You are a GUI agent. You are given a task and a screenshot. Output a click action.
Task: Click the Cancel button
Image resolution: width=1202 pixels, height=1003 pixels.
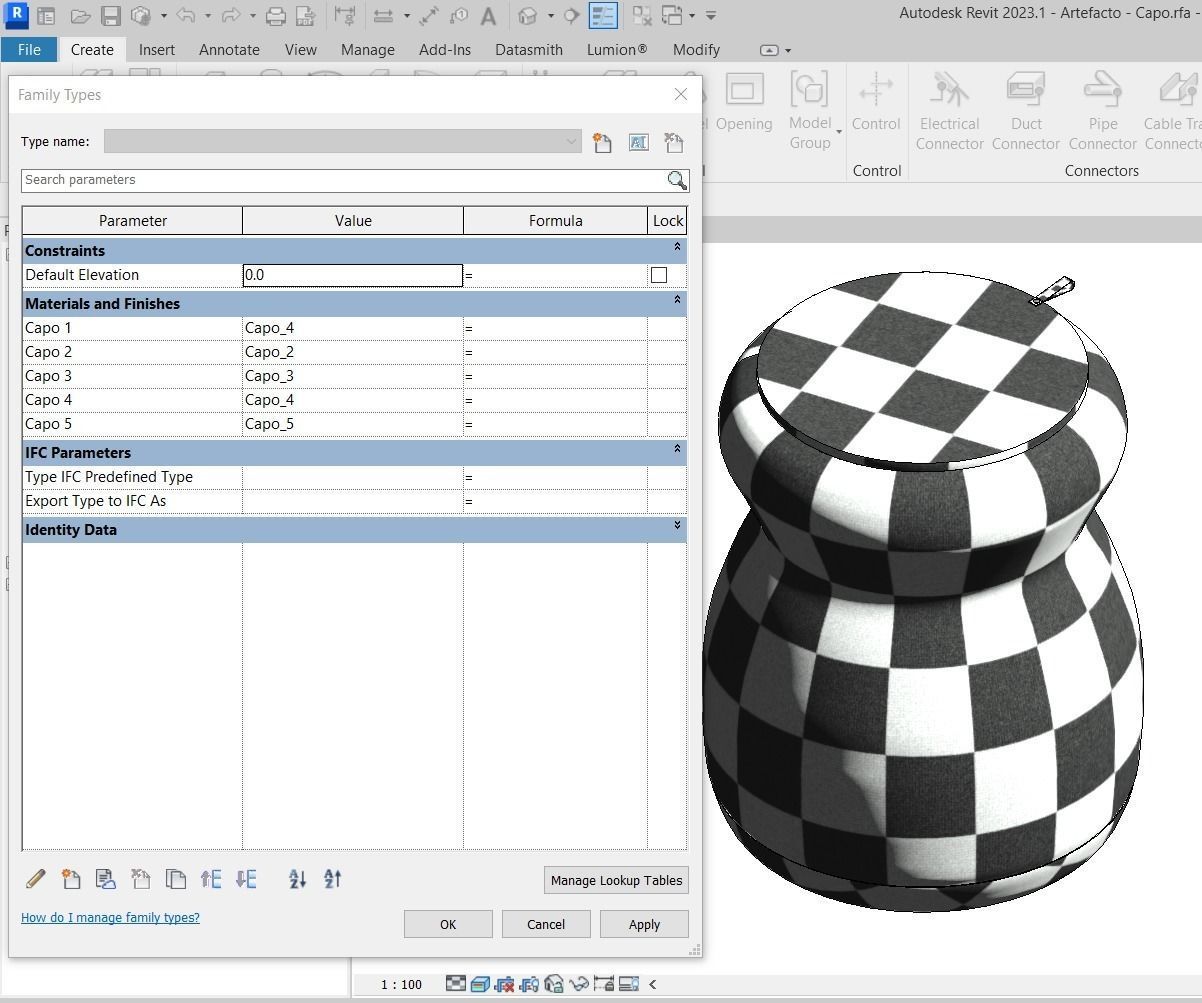546,924
